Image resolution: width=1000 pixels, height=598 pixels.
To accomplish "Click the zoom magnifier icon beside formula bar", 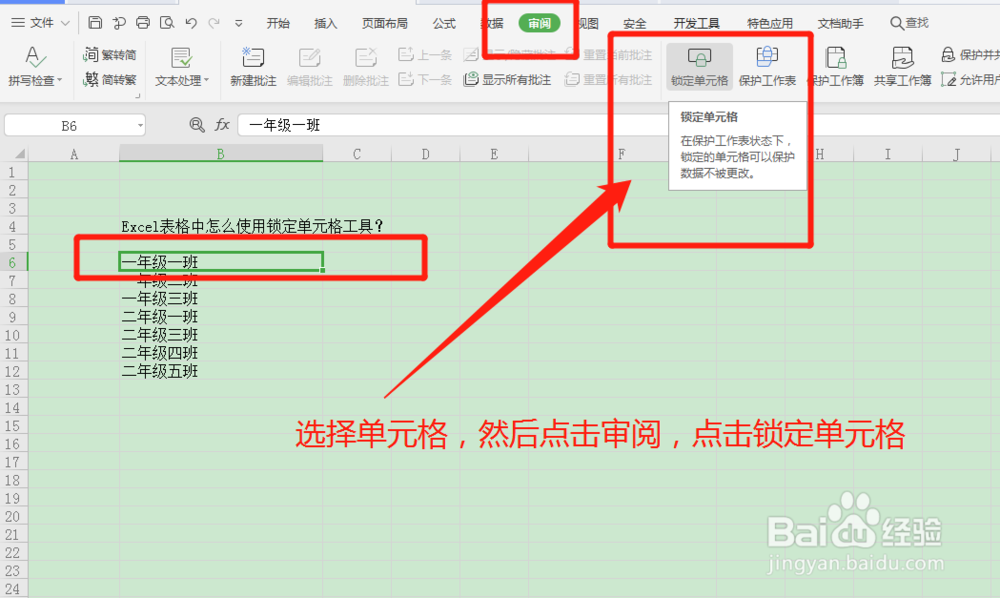I will 197,125.
